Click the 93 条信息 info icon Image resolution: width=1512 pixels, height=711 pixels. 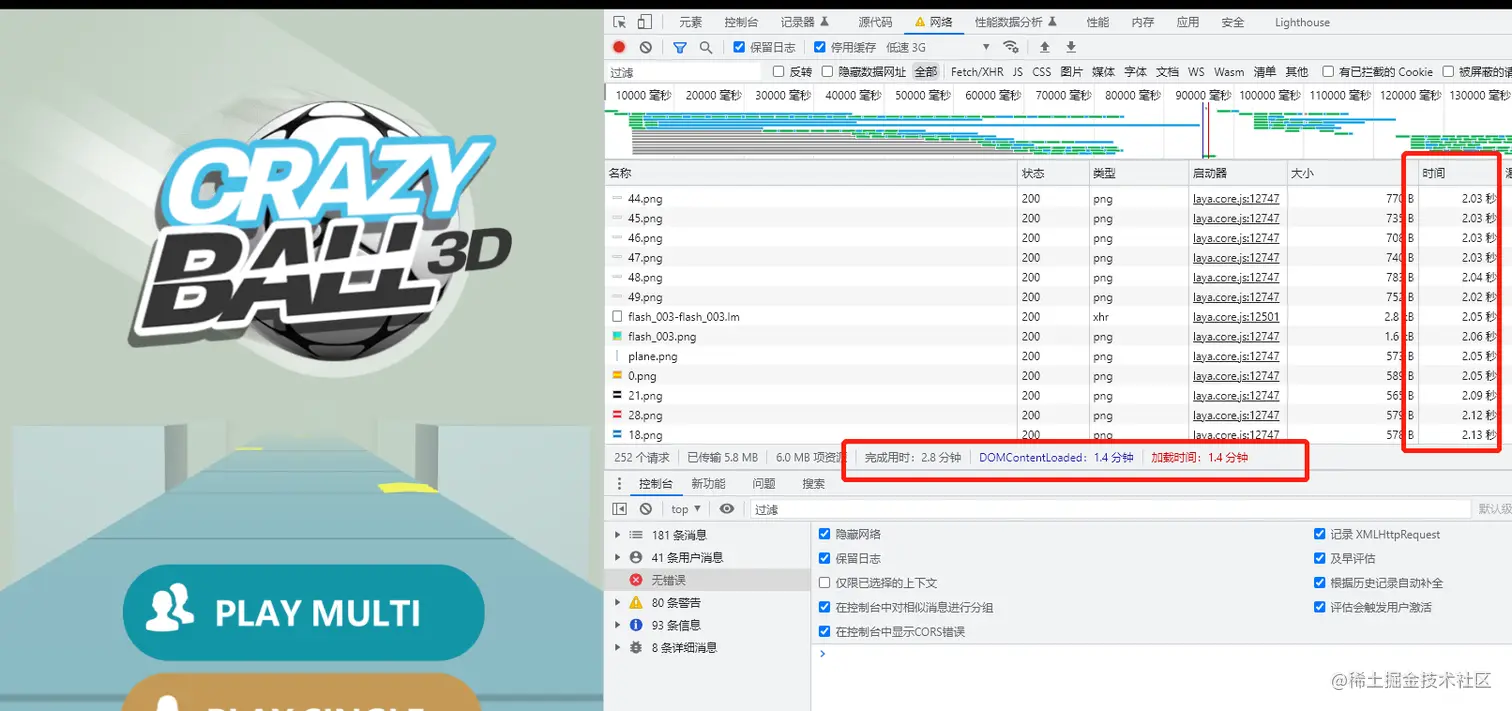636,625
